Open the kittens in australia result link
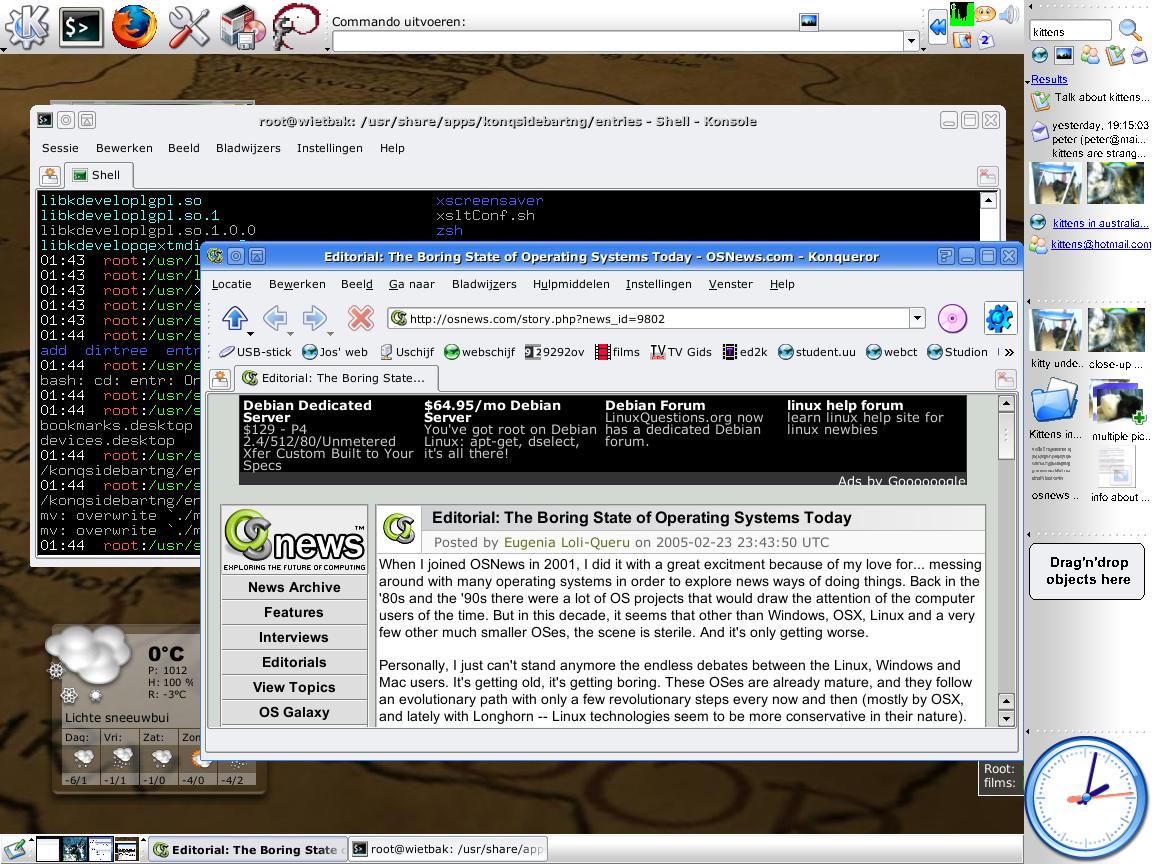The height and width of the screenshot is (864, 1152). click(1099, 223)
